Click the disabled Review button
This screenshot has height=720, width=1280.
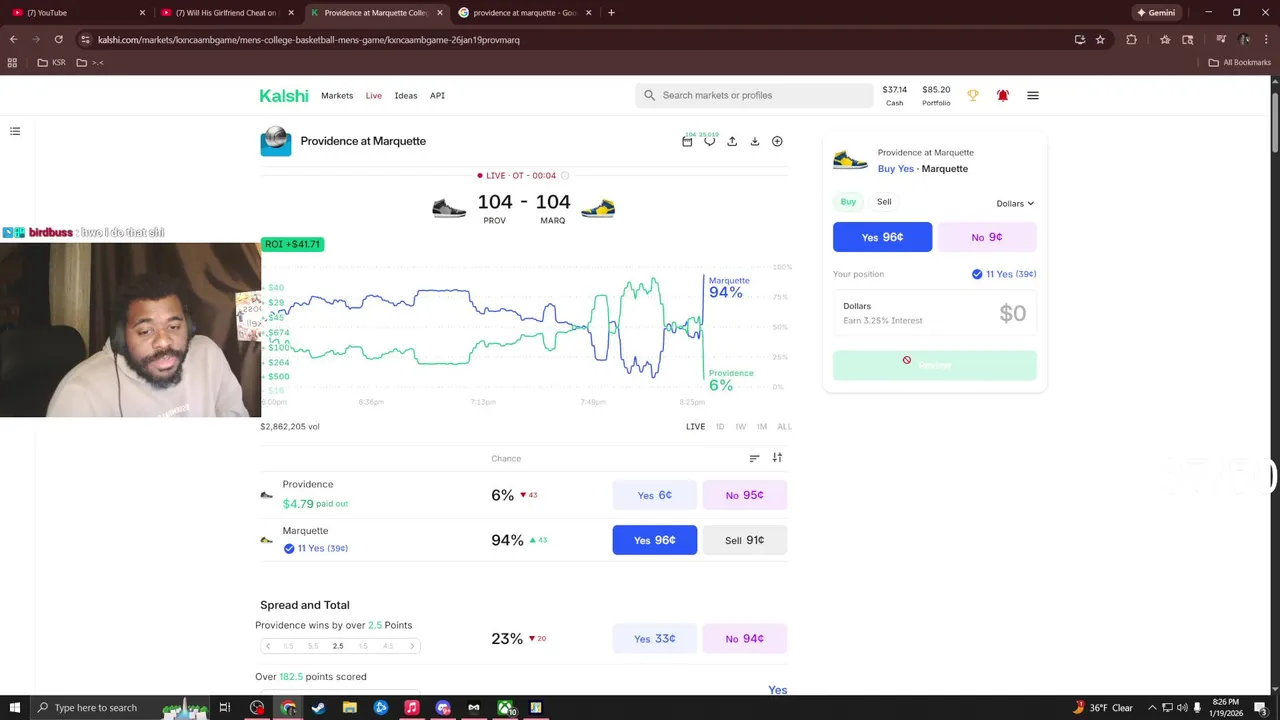click(x=935, y=365)
